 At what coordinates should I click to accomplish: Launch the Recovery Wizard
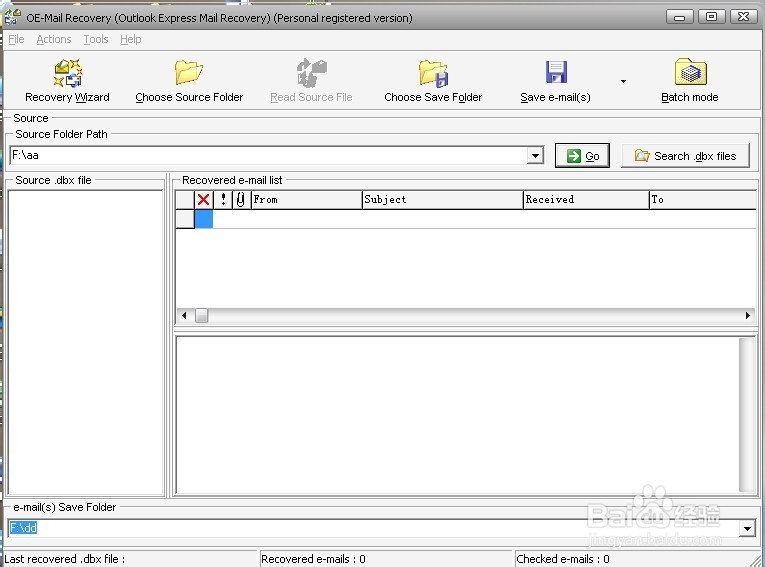[x=67, y=81]
